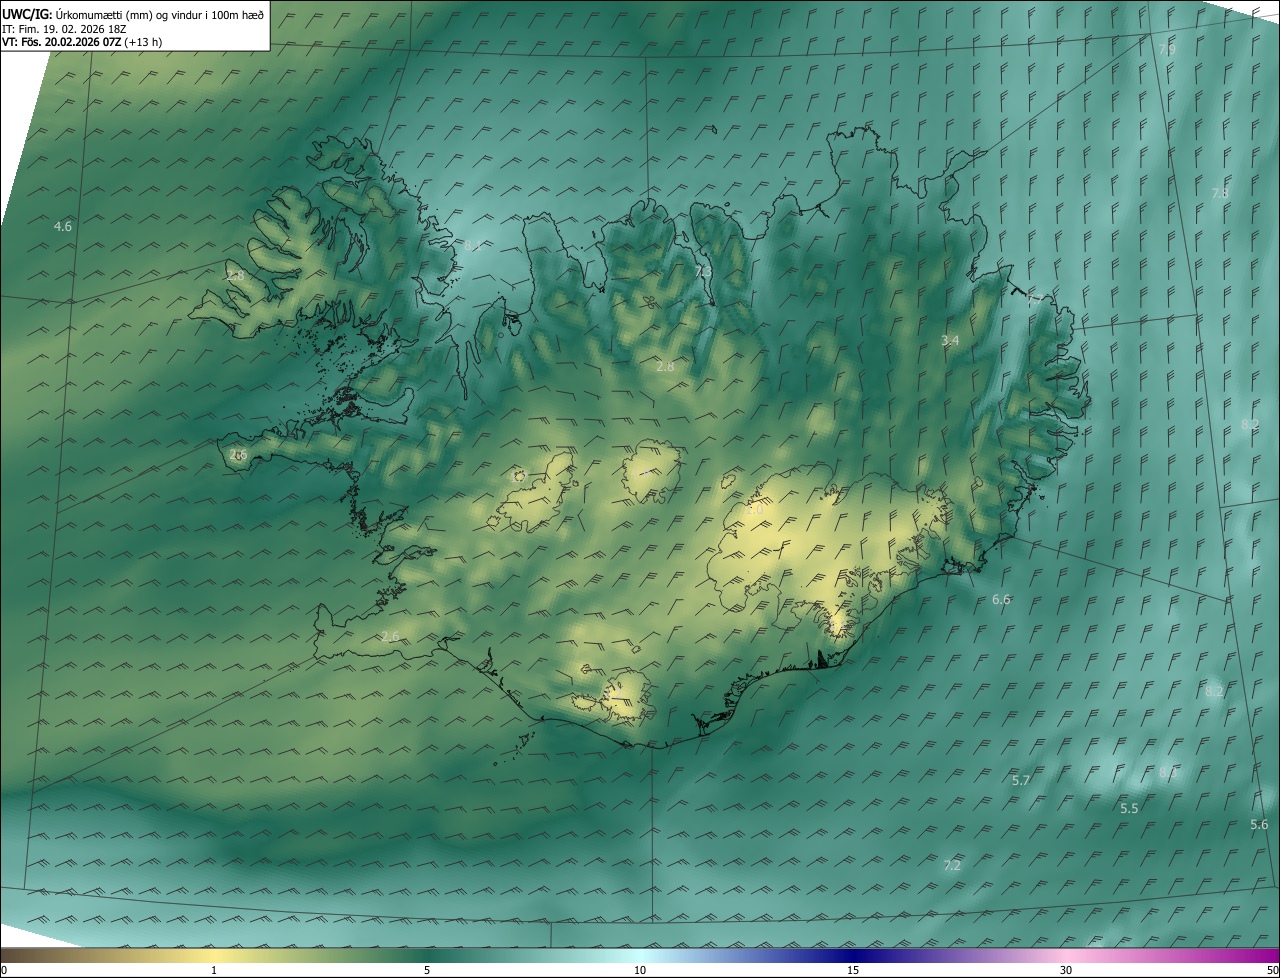Click the 7.2 value label on the map
The height and width of the screenshot is (978, 1280).
click(x=952, y=866)
